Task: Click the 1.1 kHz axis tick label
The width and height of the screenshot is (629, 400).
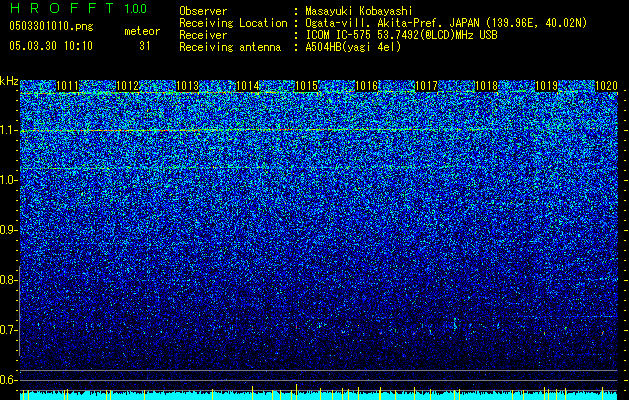Action: (x=8, y=130)
